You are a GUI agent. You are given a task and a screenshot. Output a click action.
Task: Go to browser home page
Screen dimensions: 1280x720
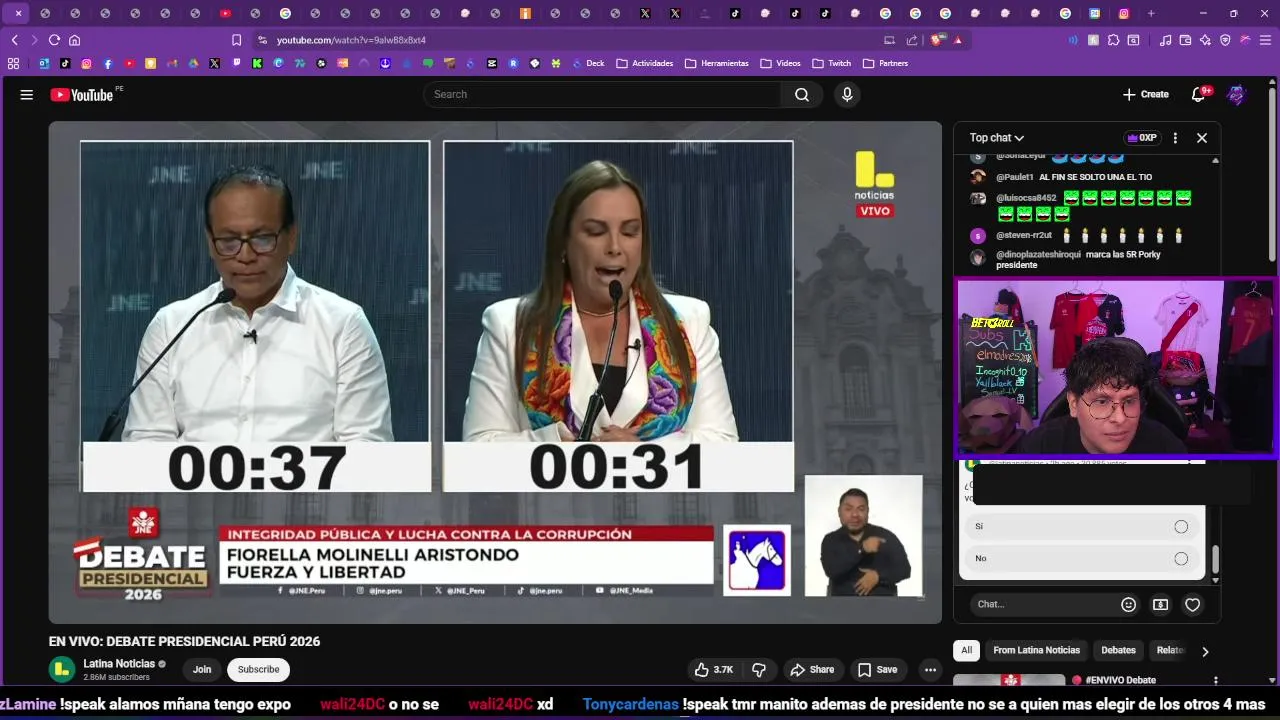[x=74, y=40]
